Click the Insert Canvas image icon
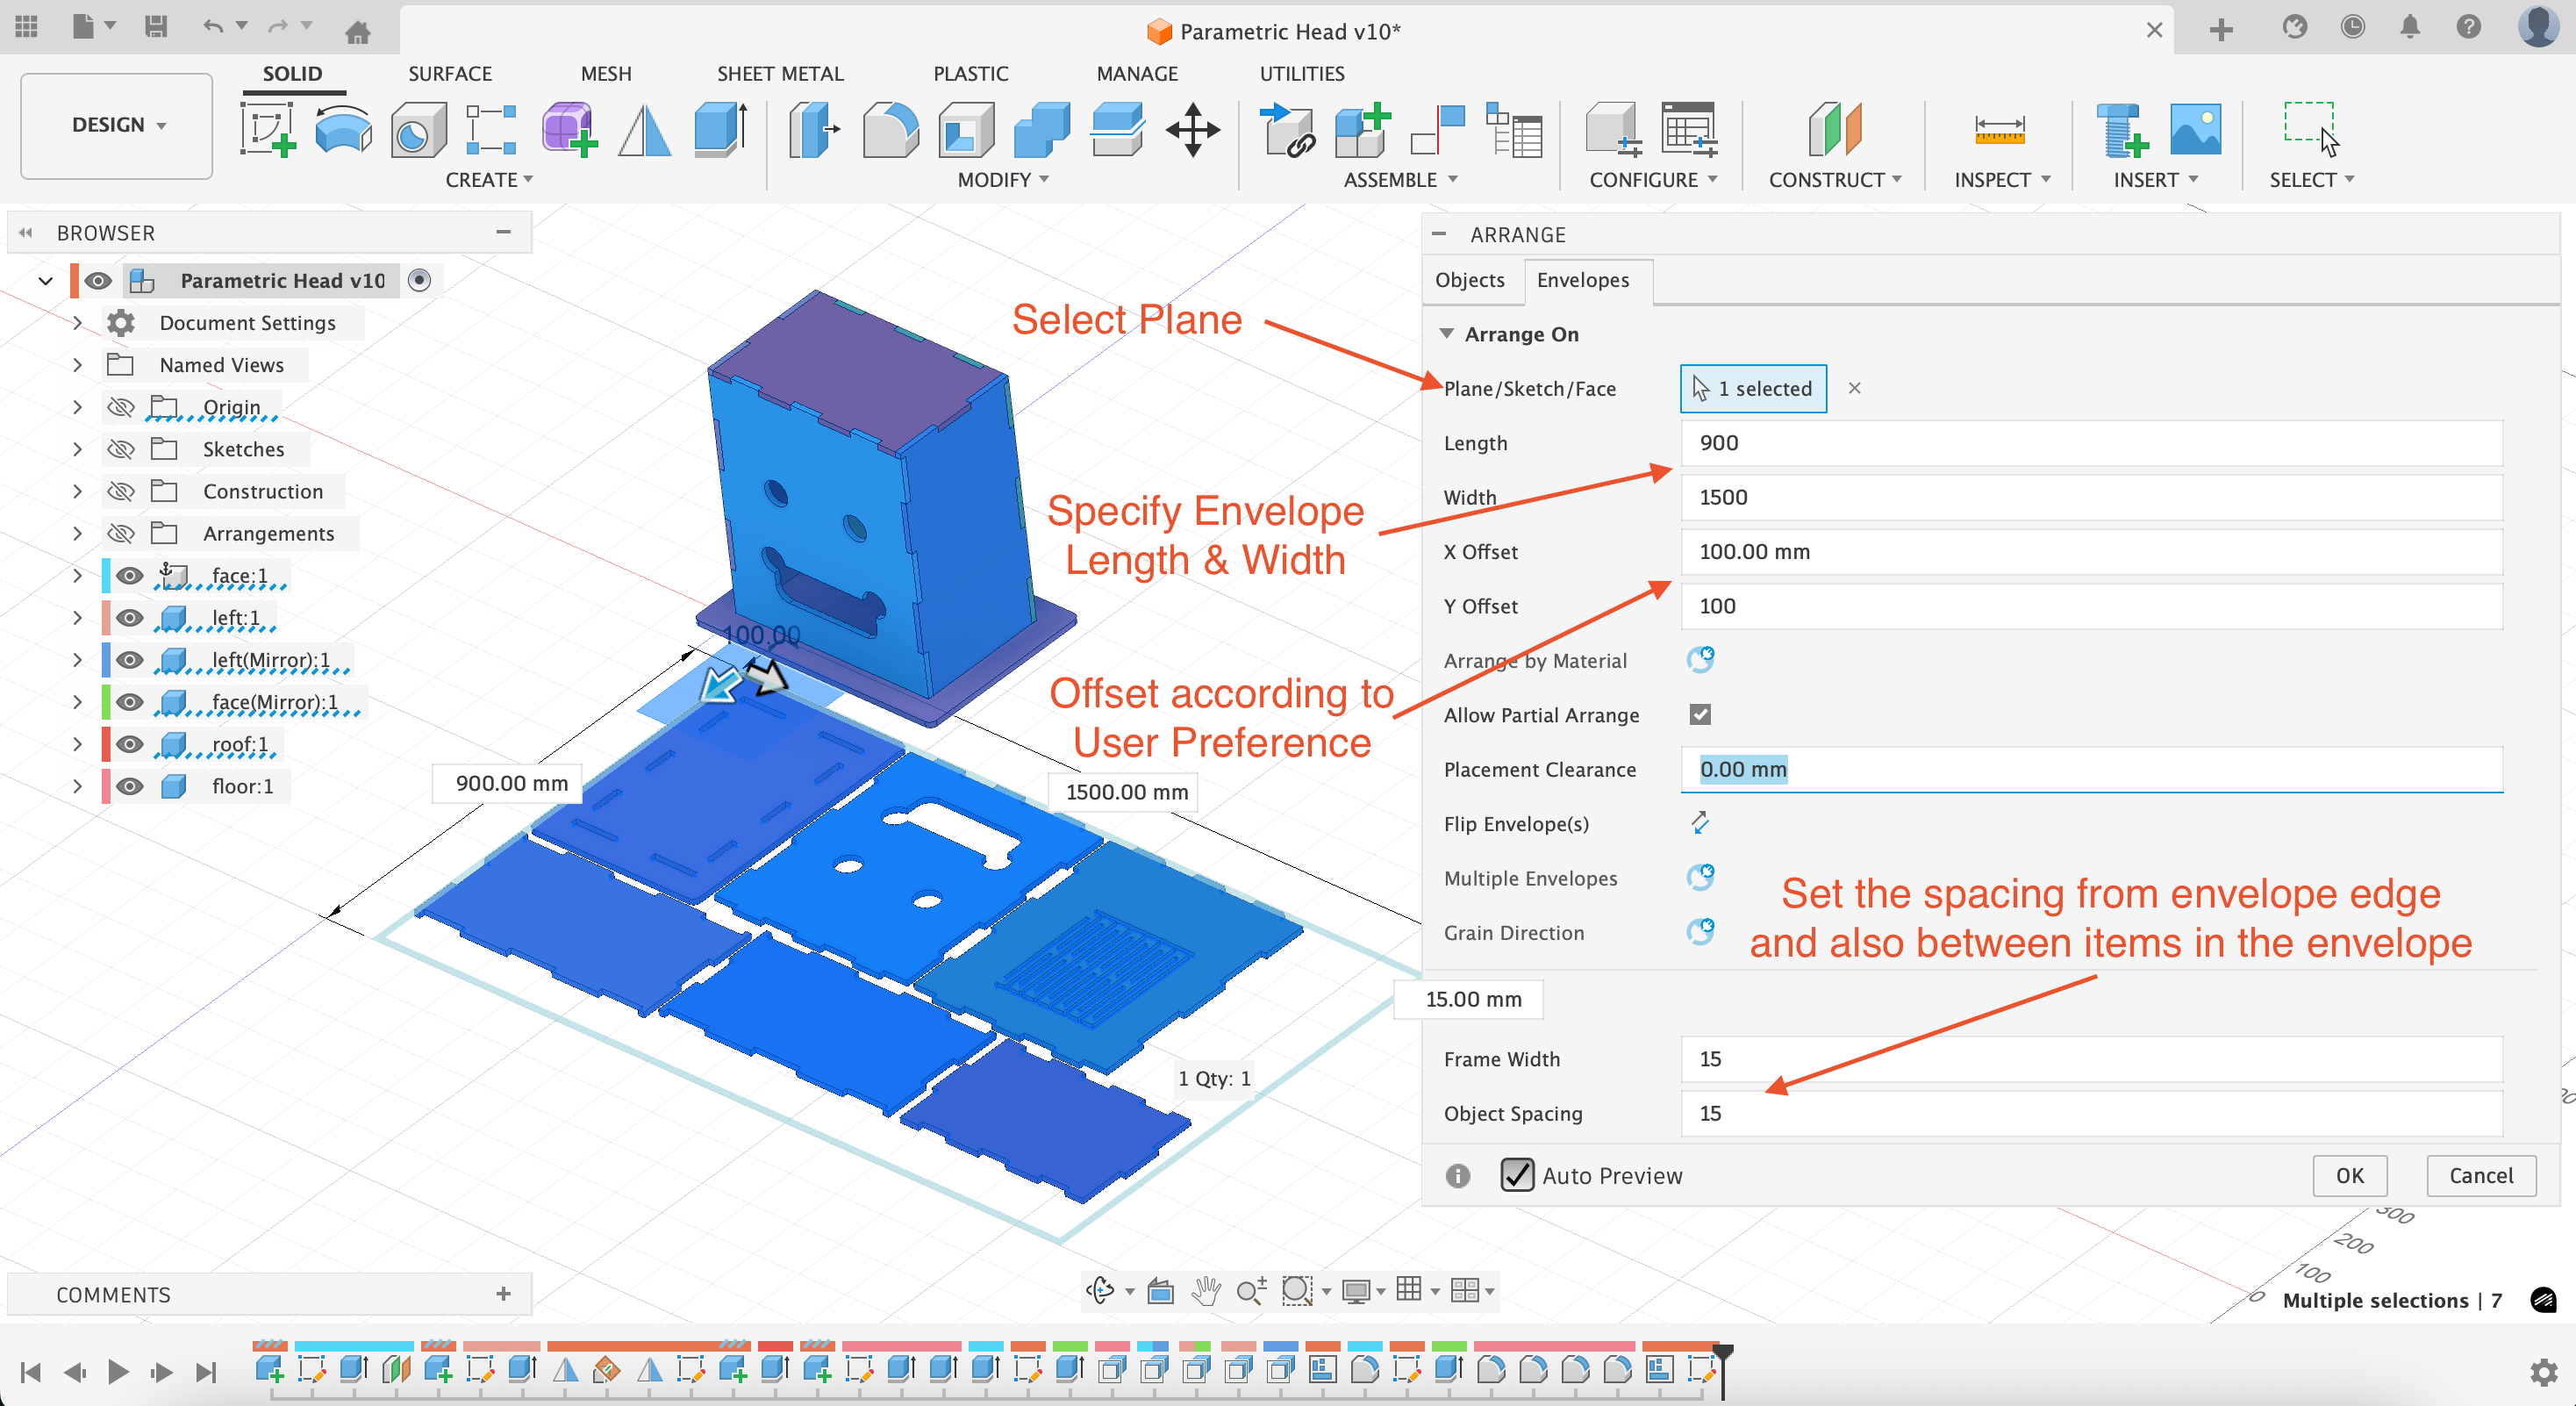2576x1406 pixels. [x=2195, y=130]
